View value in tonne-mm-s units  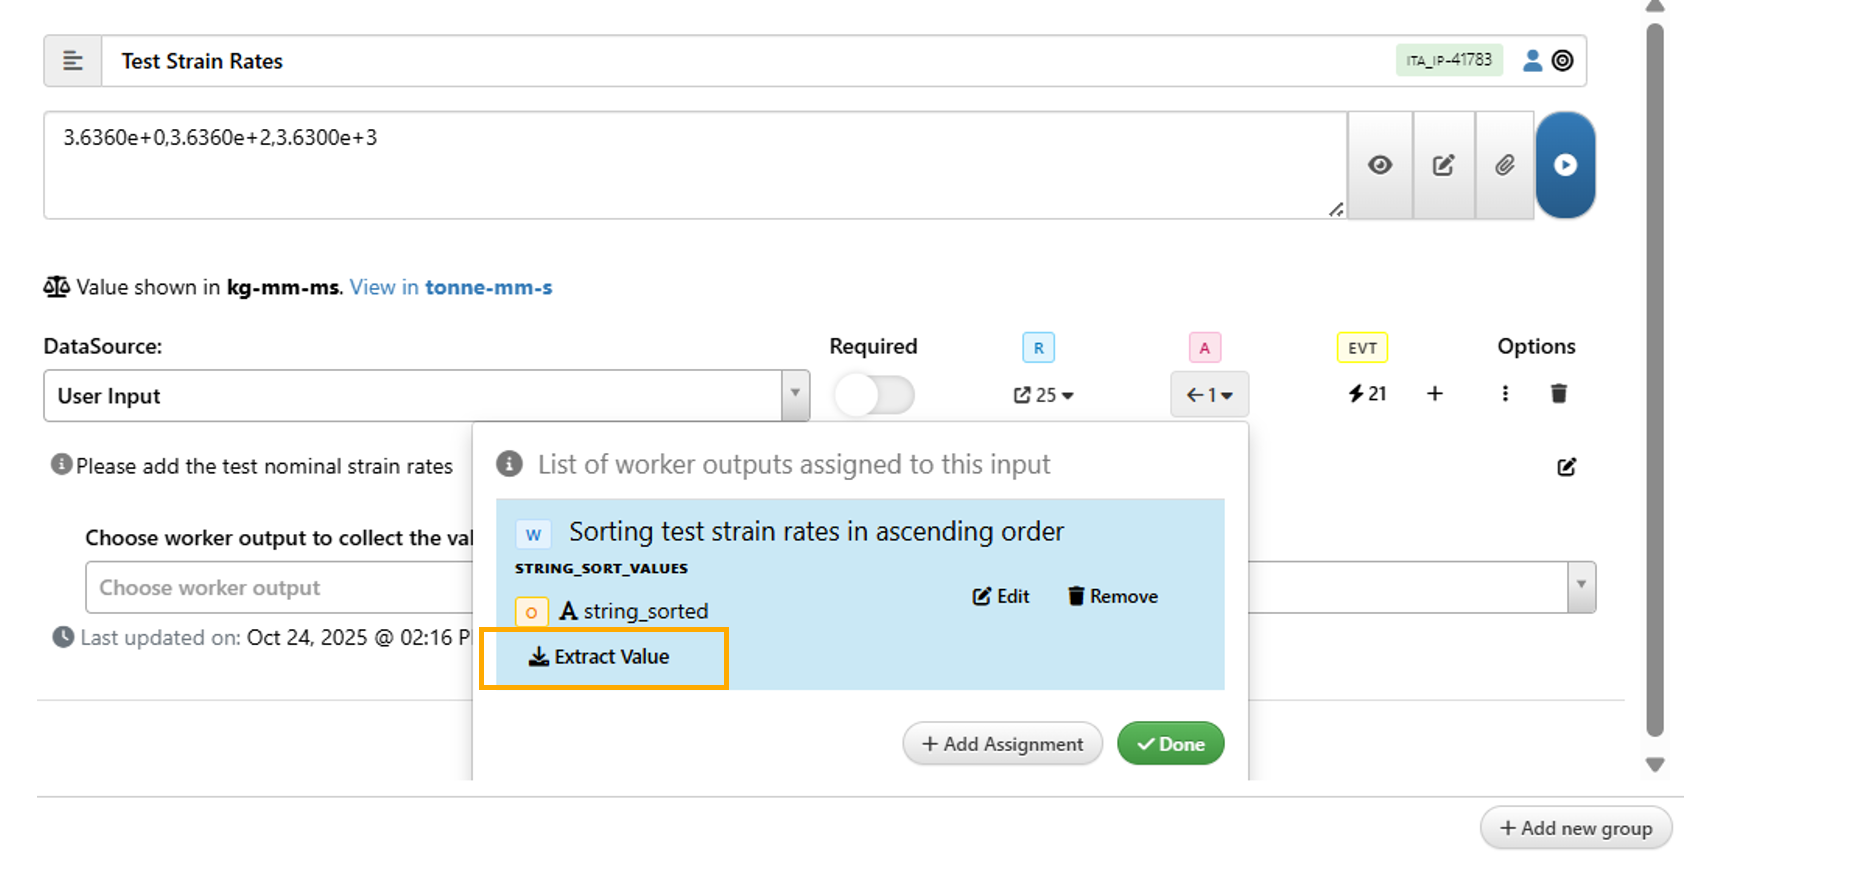450,288
